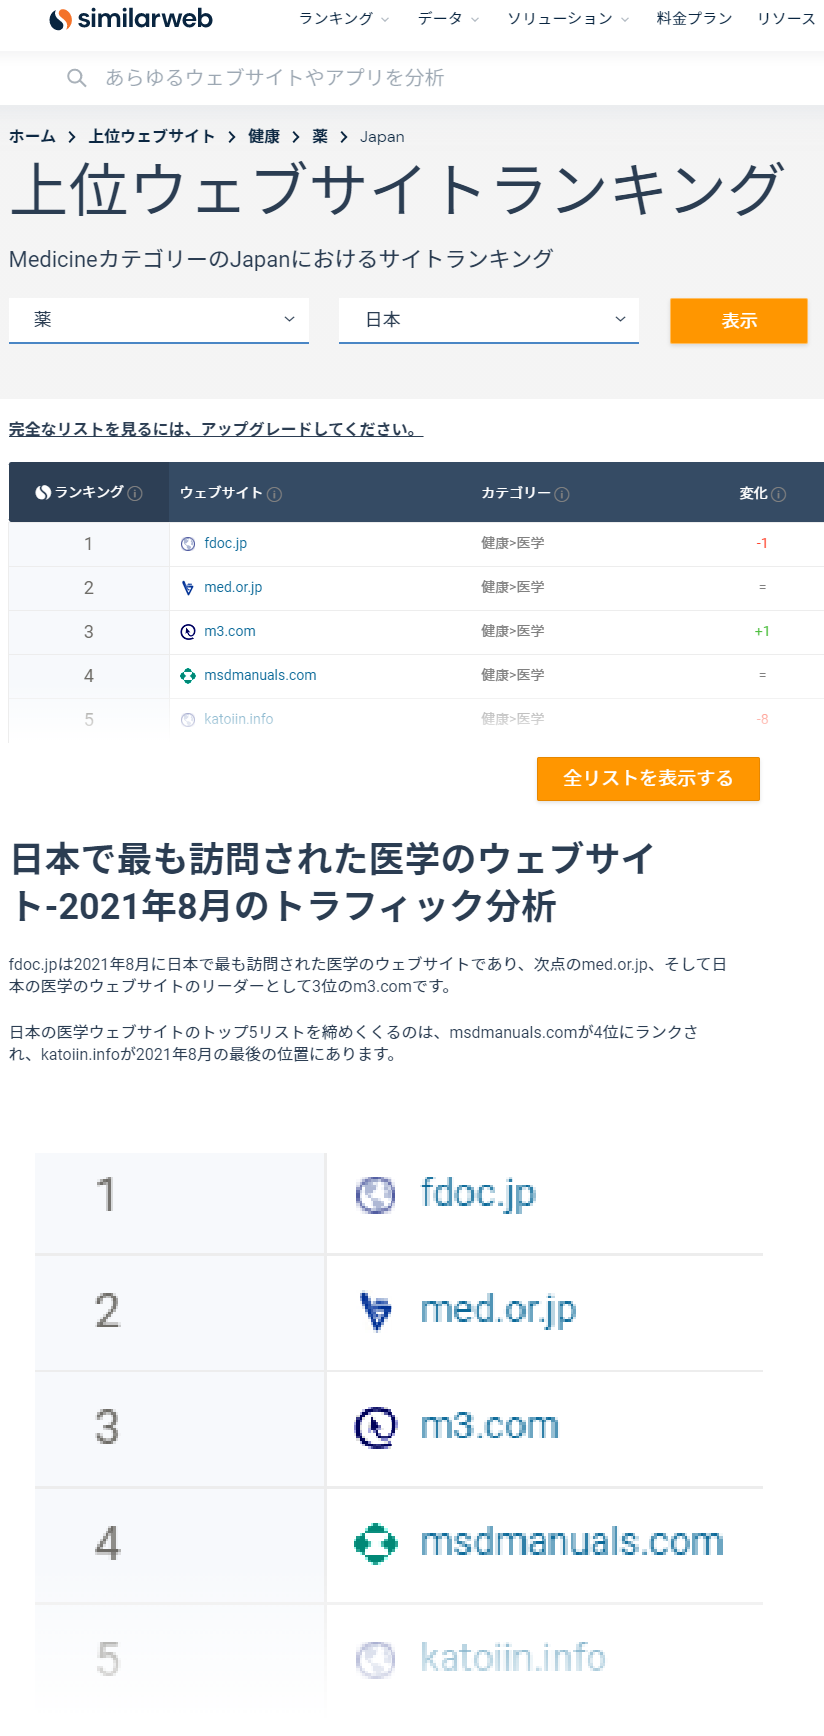Select 料金プラン in the top navigation
Image resolution: width=824 pixels, height=1736 pixels.
[x=694, y=18]
